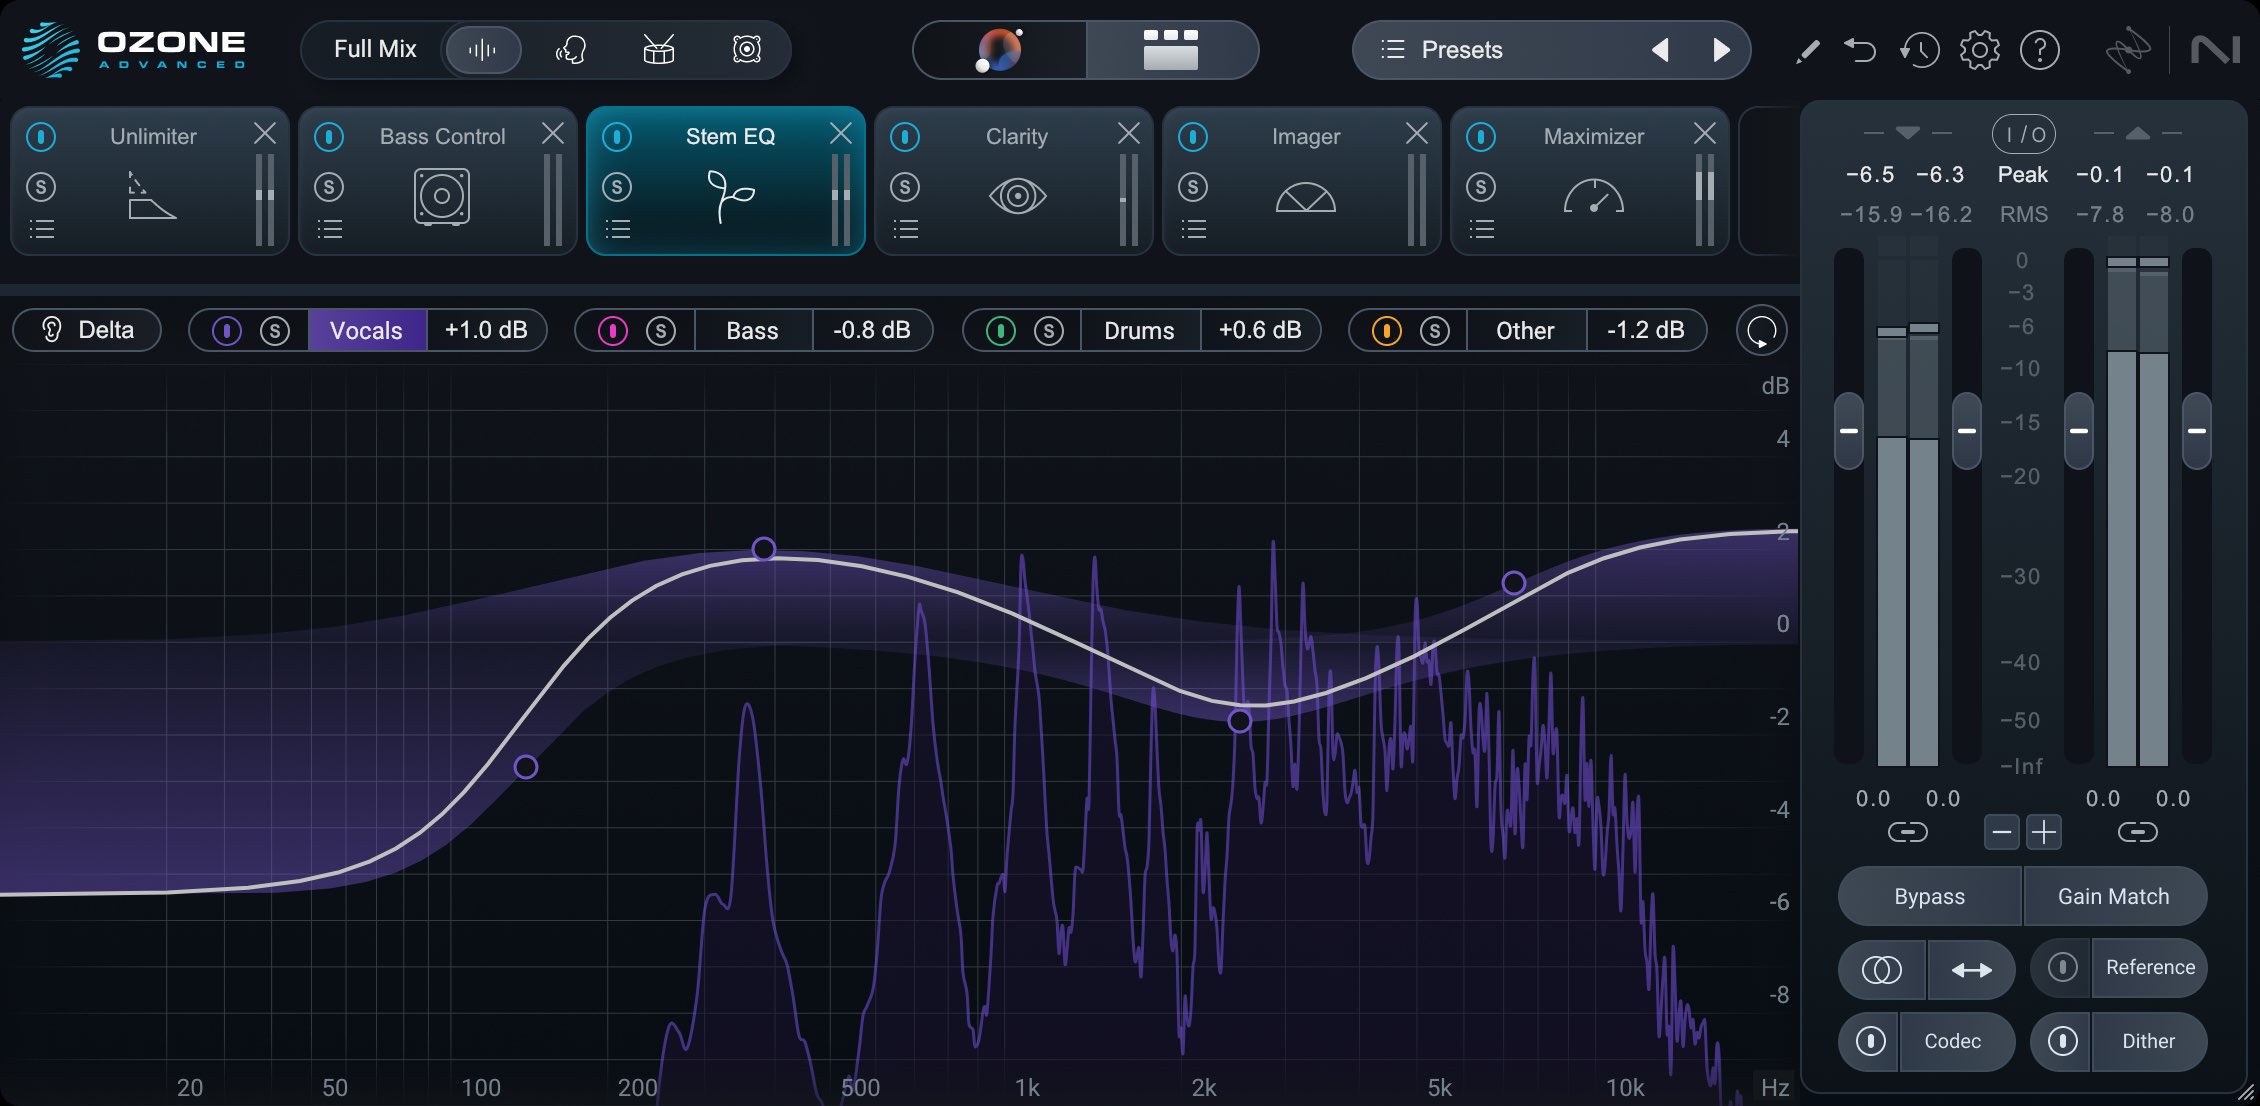Click the Bypass button
Viewport: 2260px width, 1106px height.
pos(1928,896)
